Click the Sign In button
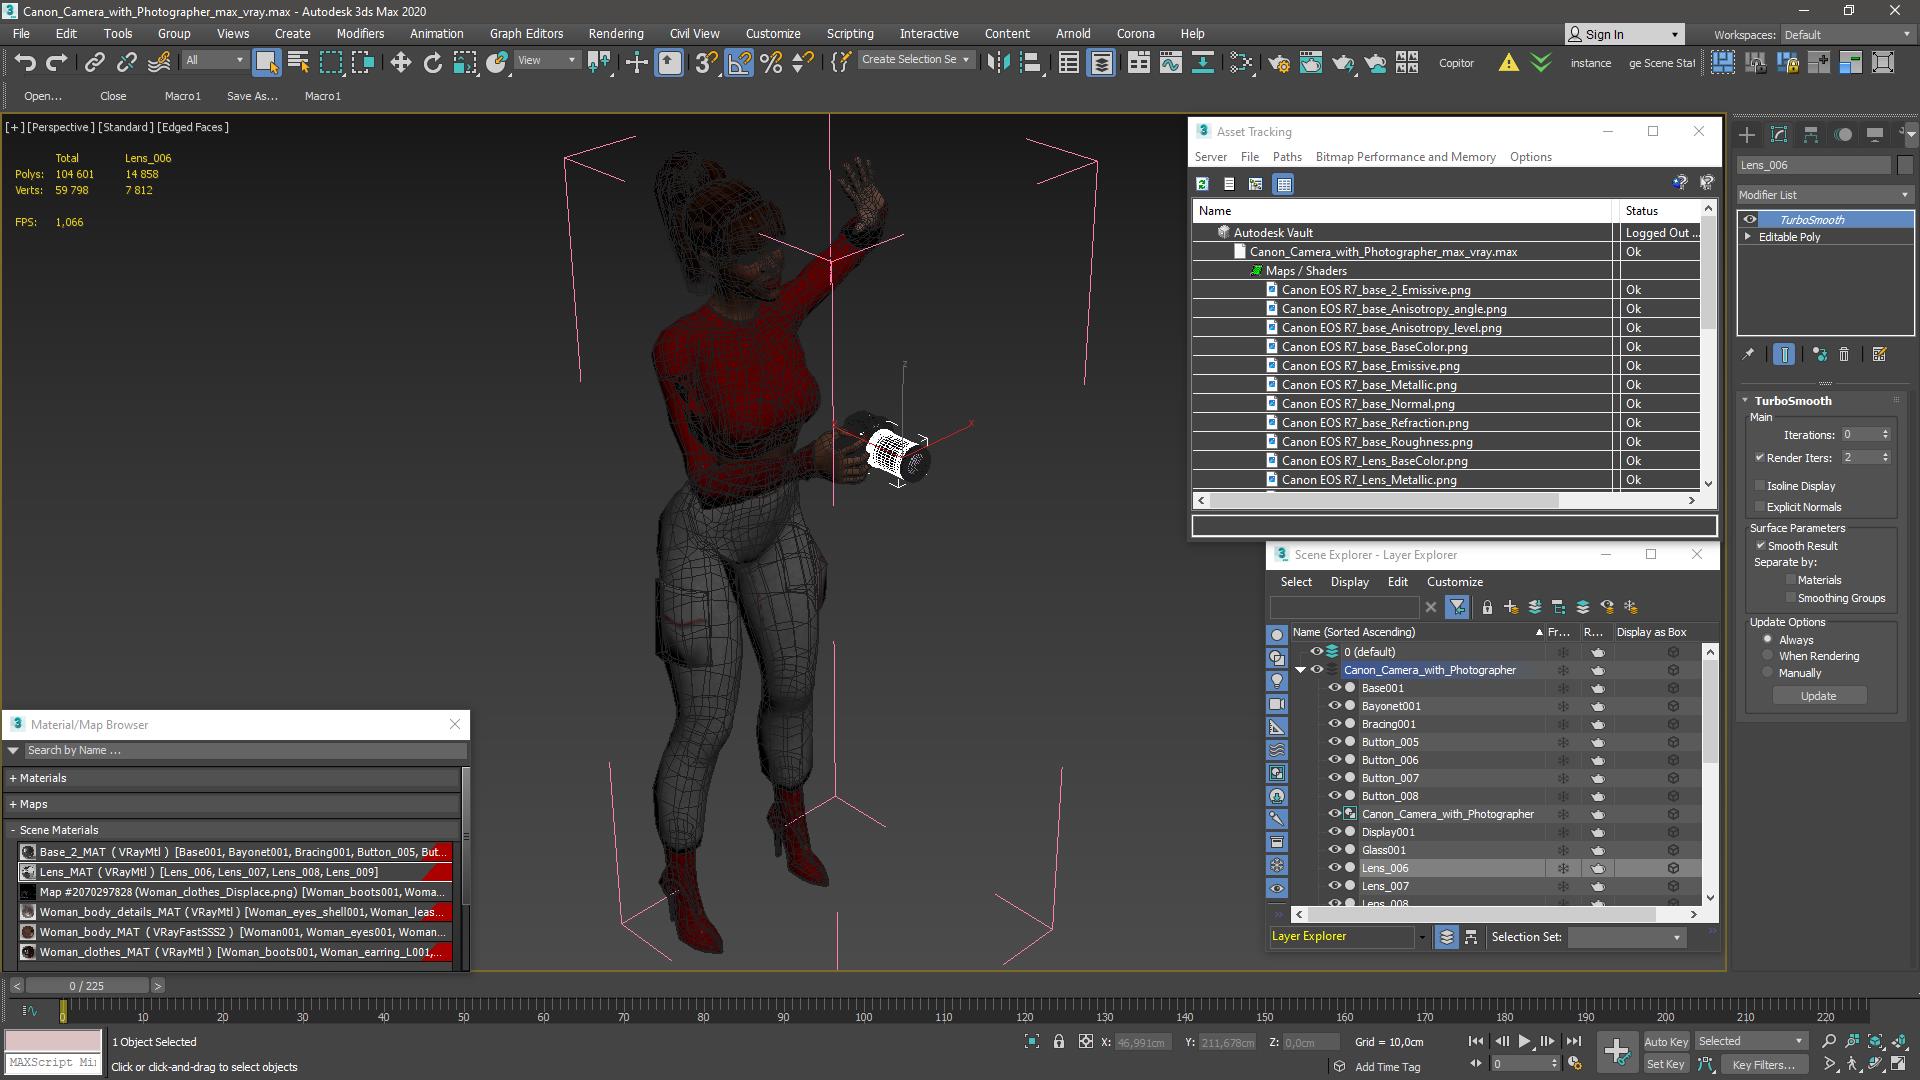 (x=1623, y=34)
